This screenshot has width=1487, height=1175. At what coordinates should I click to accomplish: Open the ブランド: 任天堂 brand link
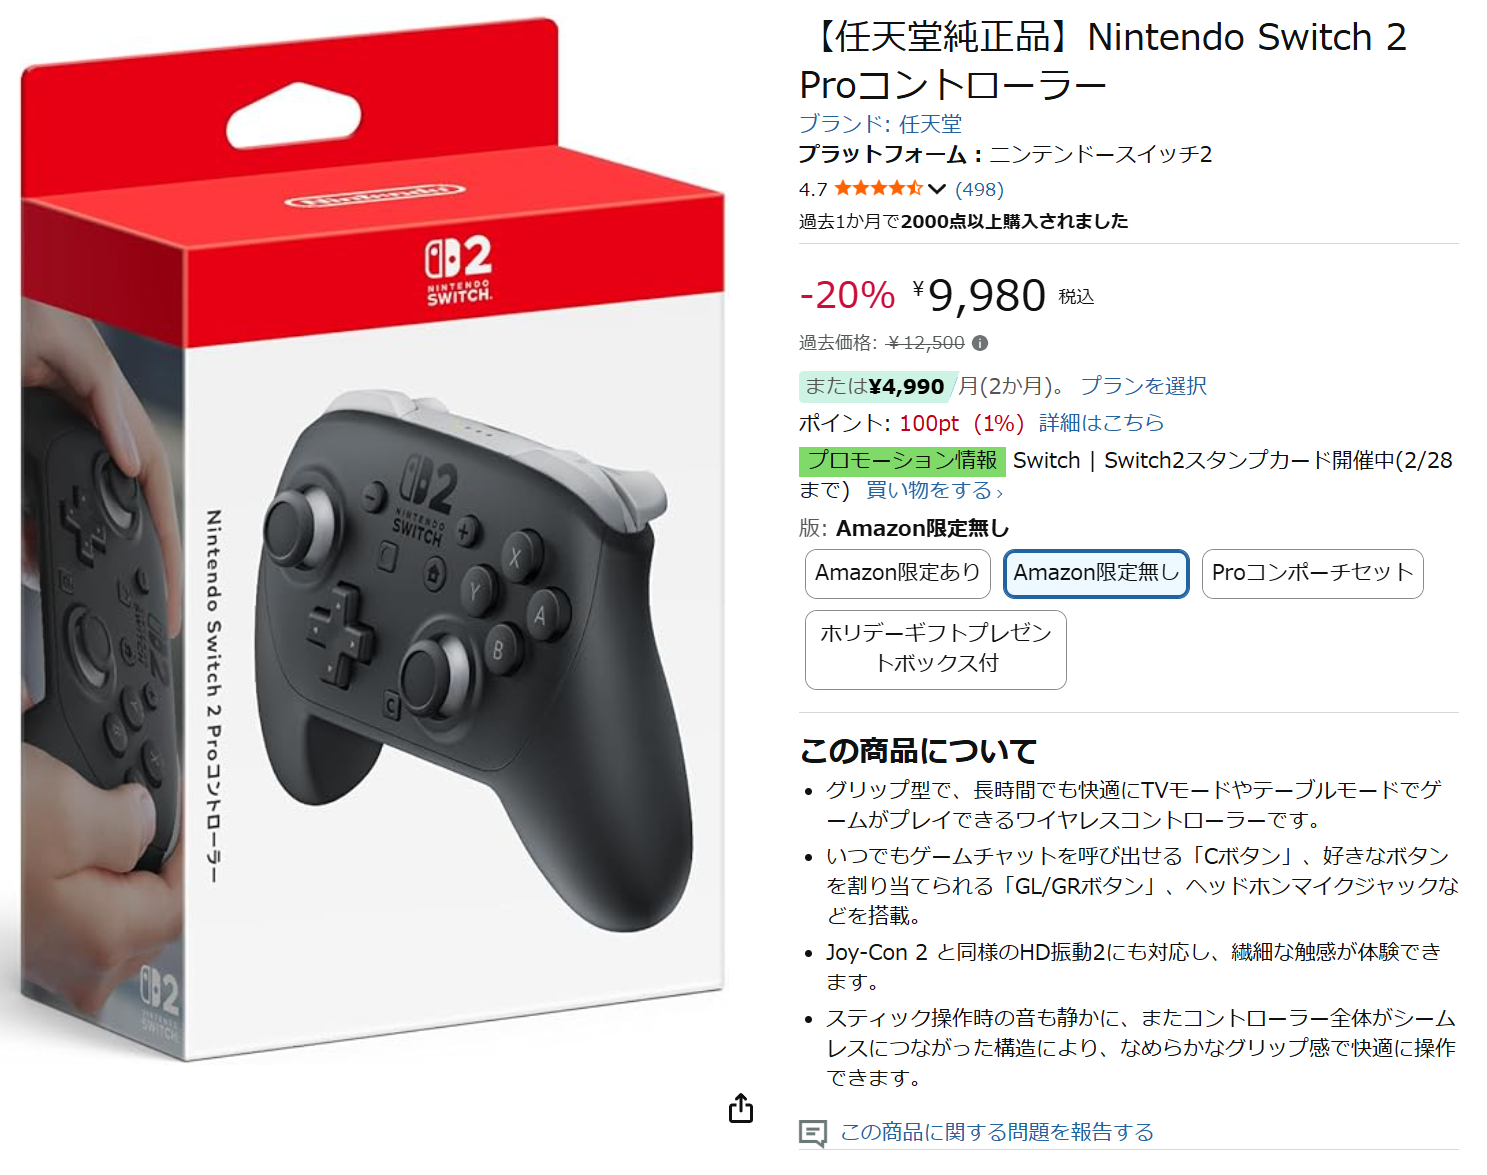click(880, 124)
